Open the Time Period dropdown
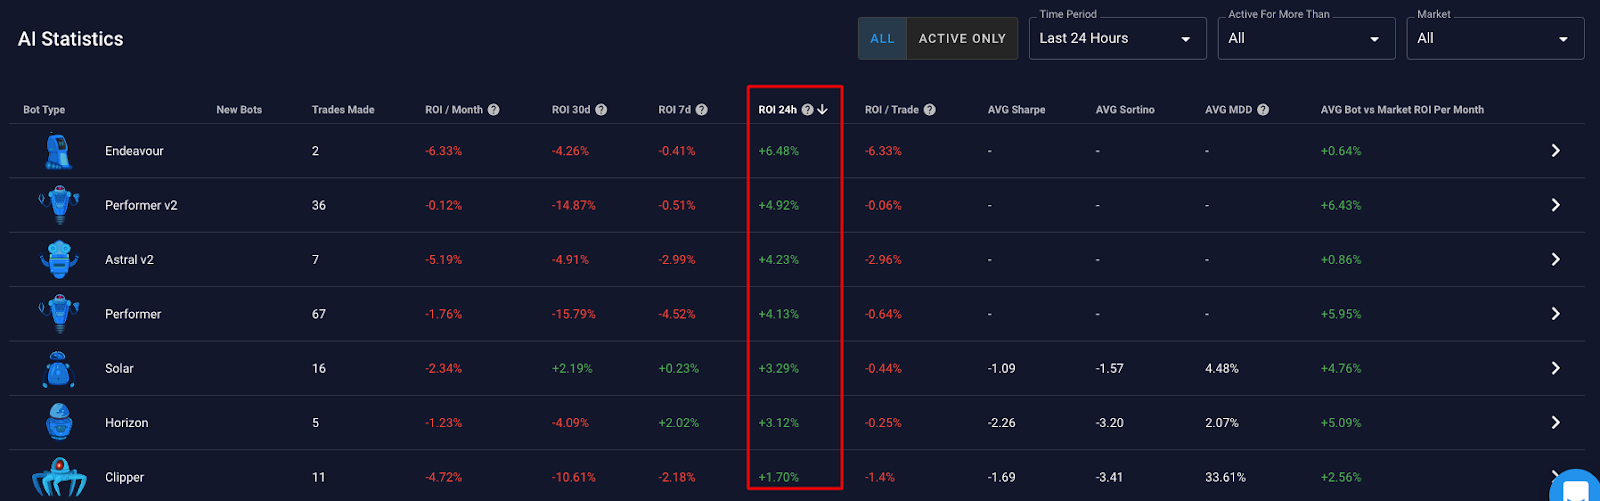The height and width of the screenshot is (501, 1600). [x=1117, y=38]
